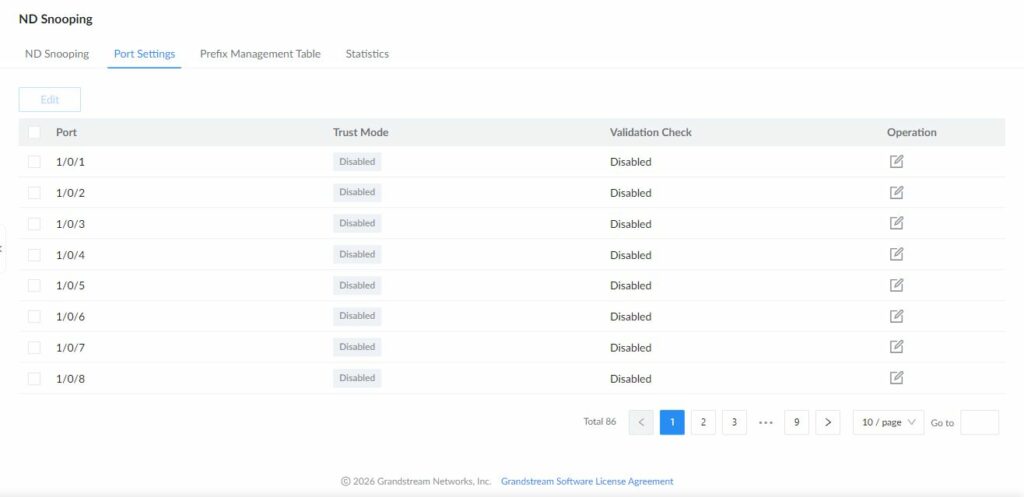
Task: Click the Total 86 count text
Action: (x=600, y=422)
